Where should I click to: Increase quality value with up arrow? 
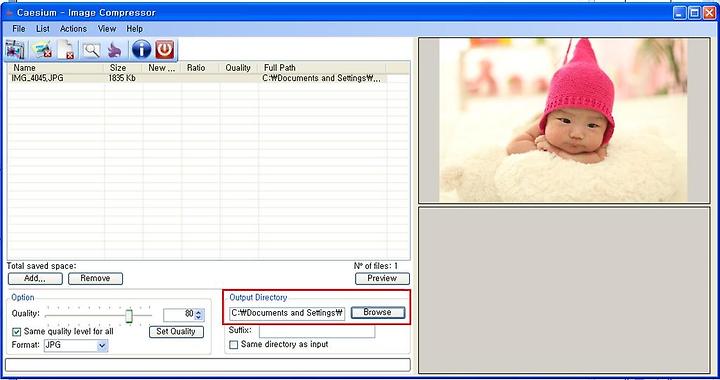[198, 312]
